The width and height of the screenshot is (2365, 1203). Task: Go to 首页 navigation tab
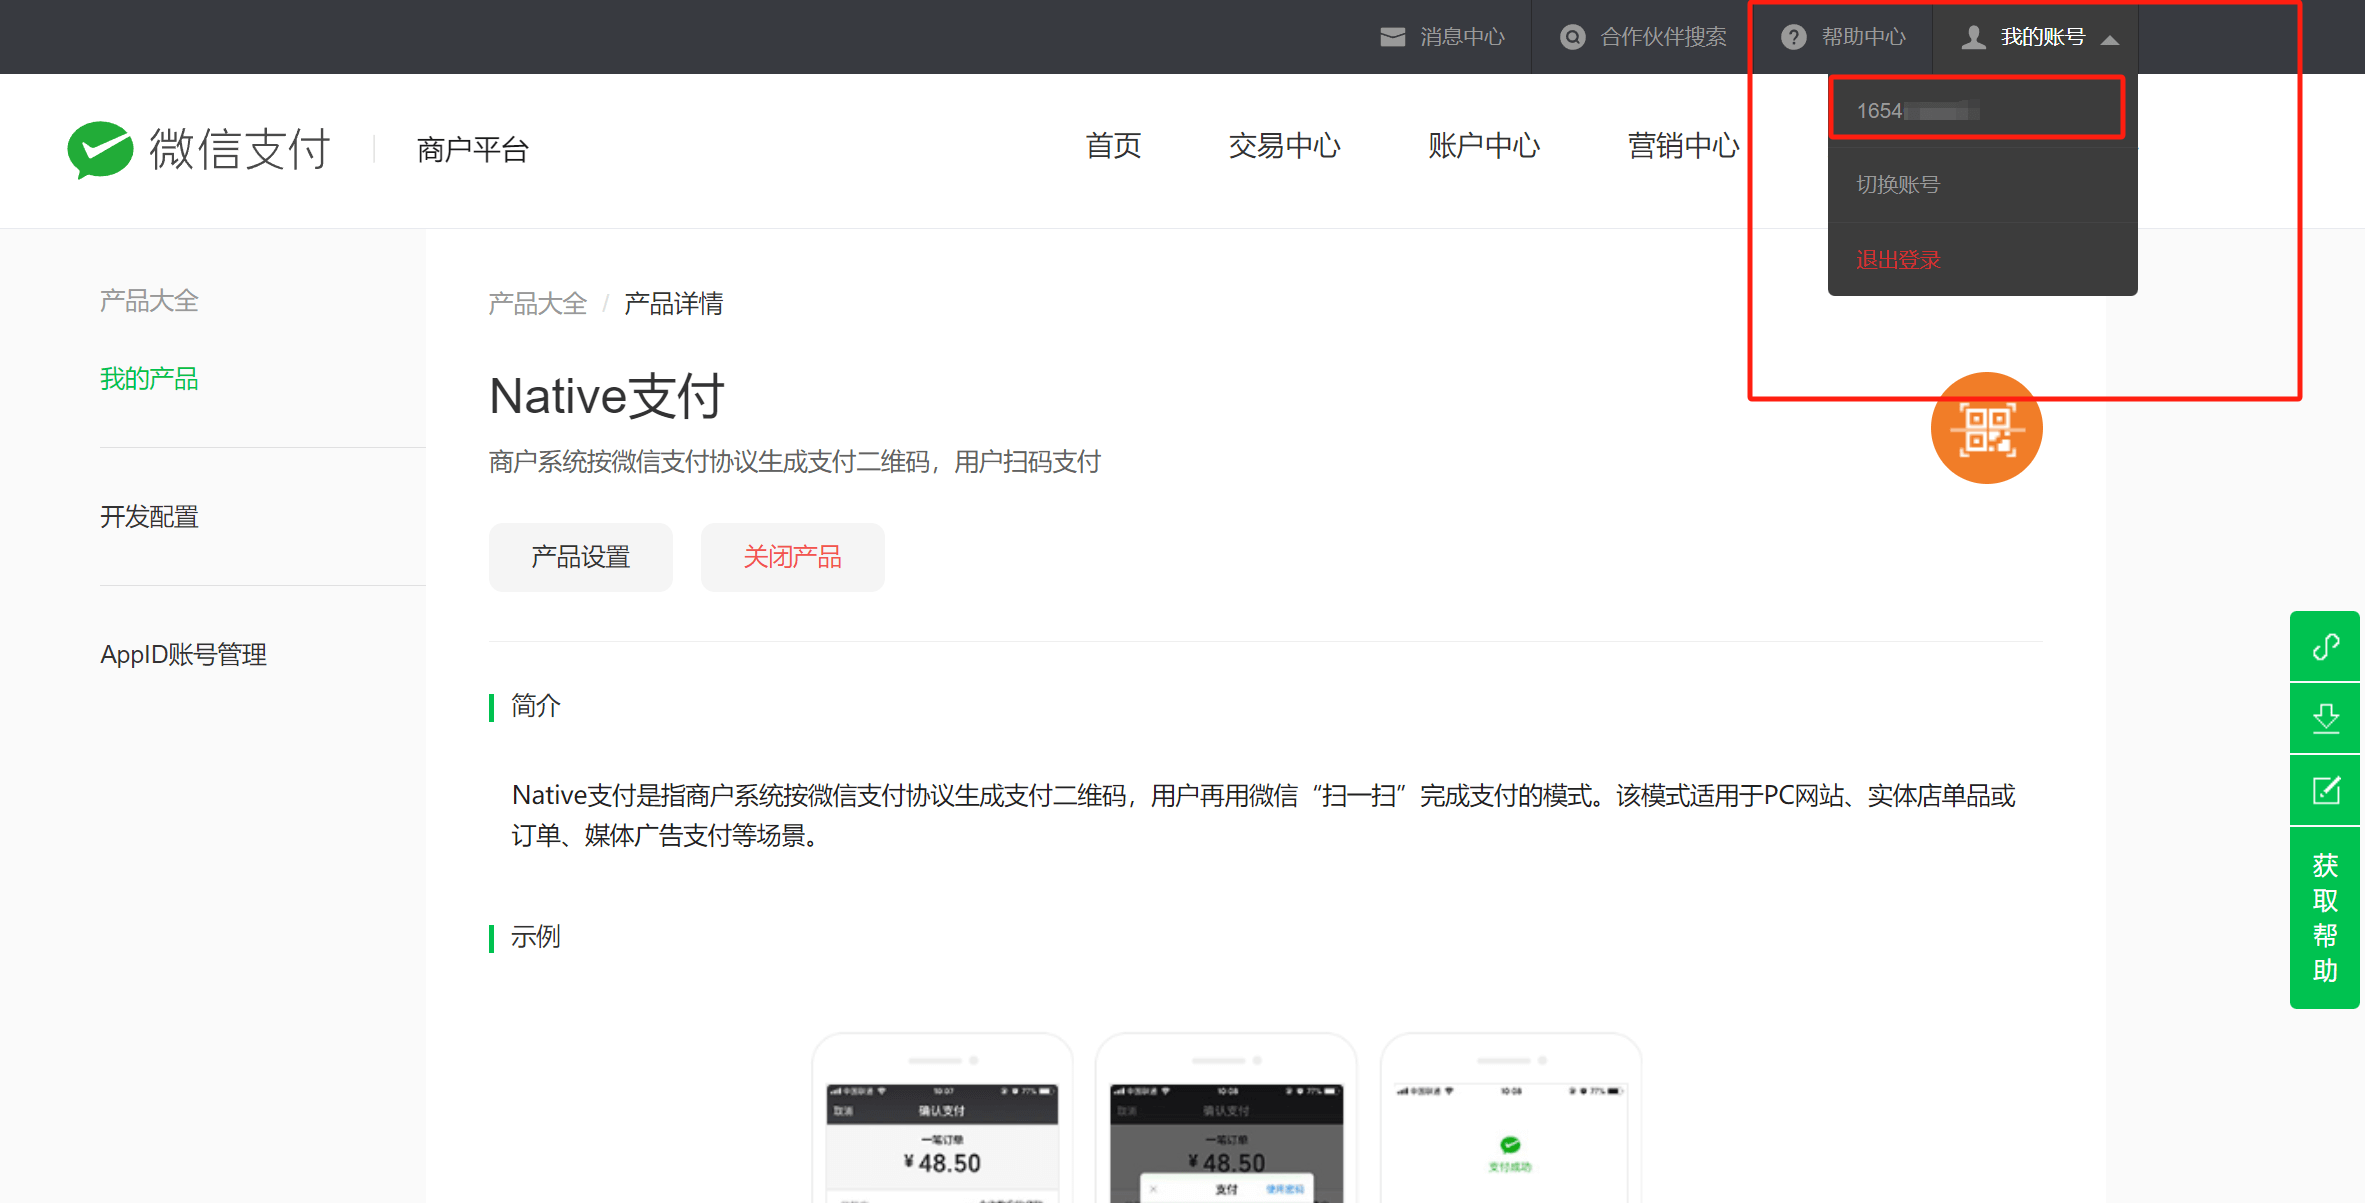(1113, 146)
